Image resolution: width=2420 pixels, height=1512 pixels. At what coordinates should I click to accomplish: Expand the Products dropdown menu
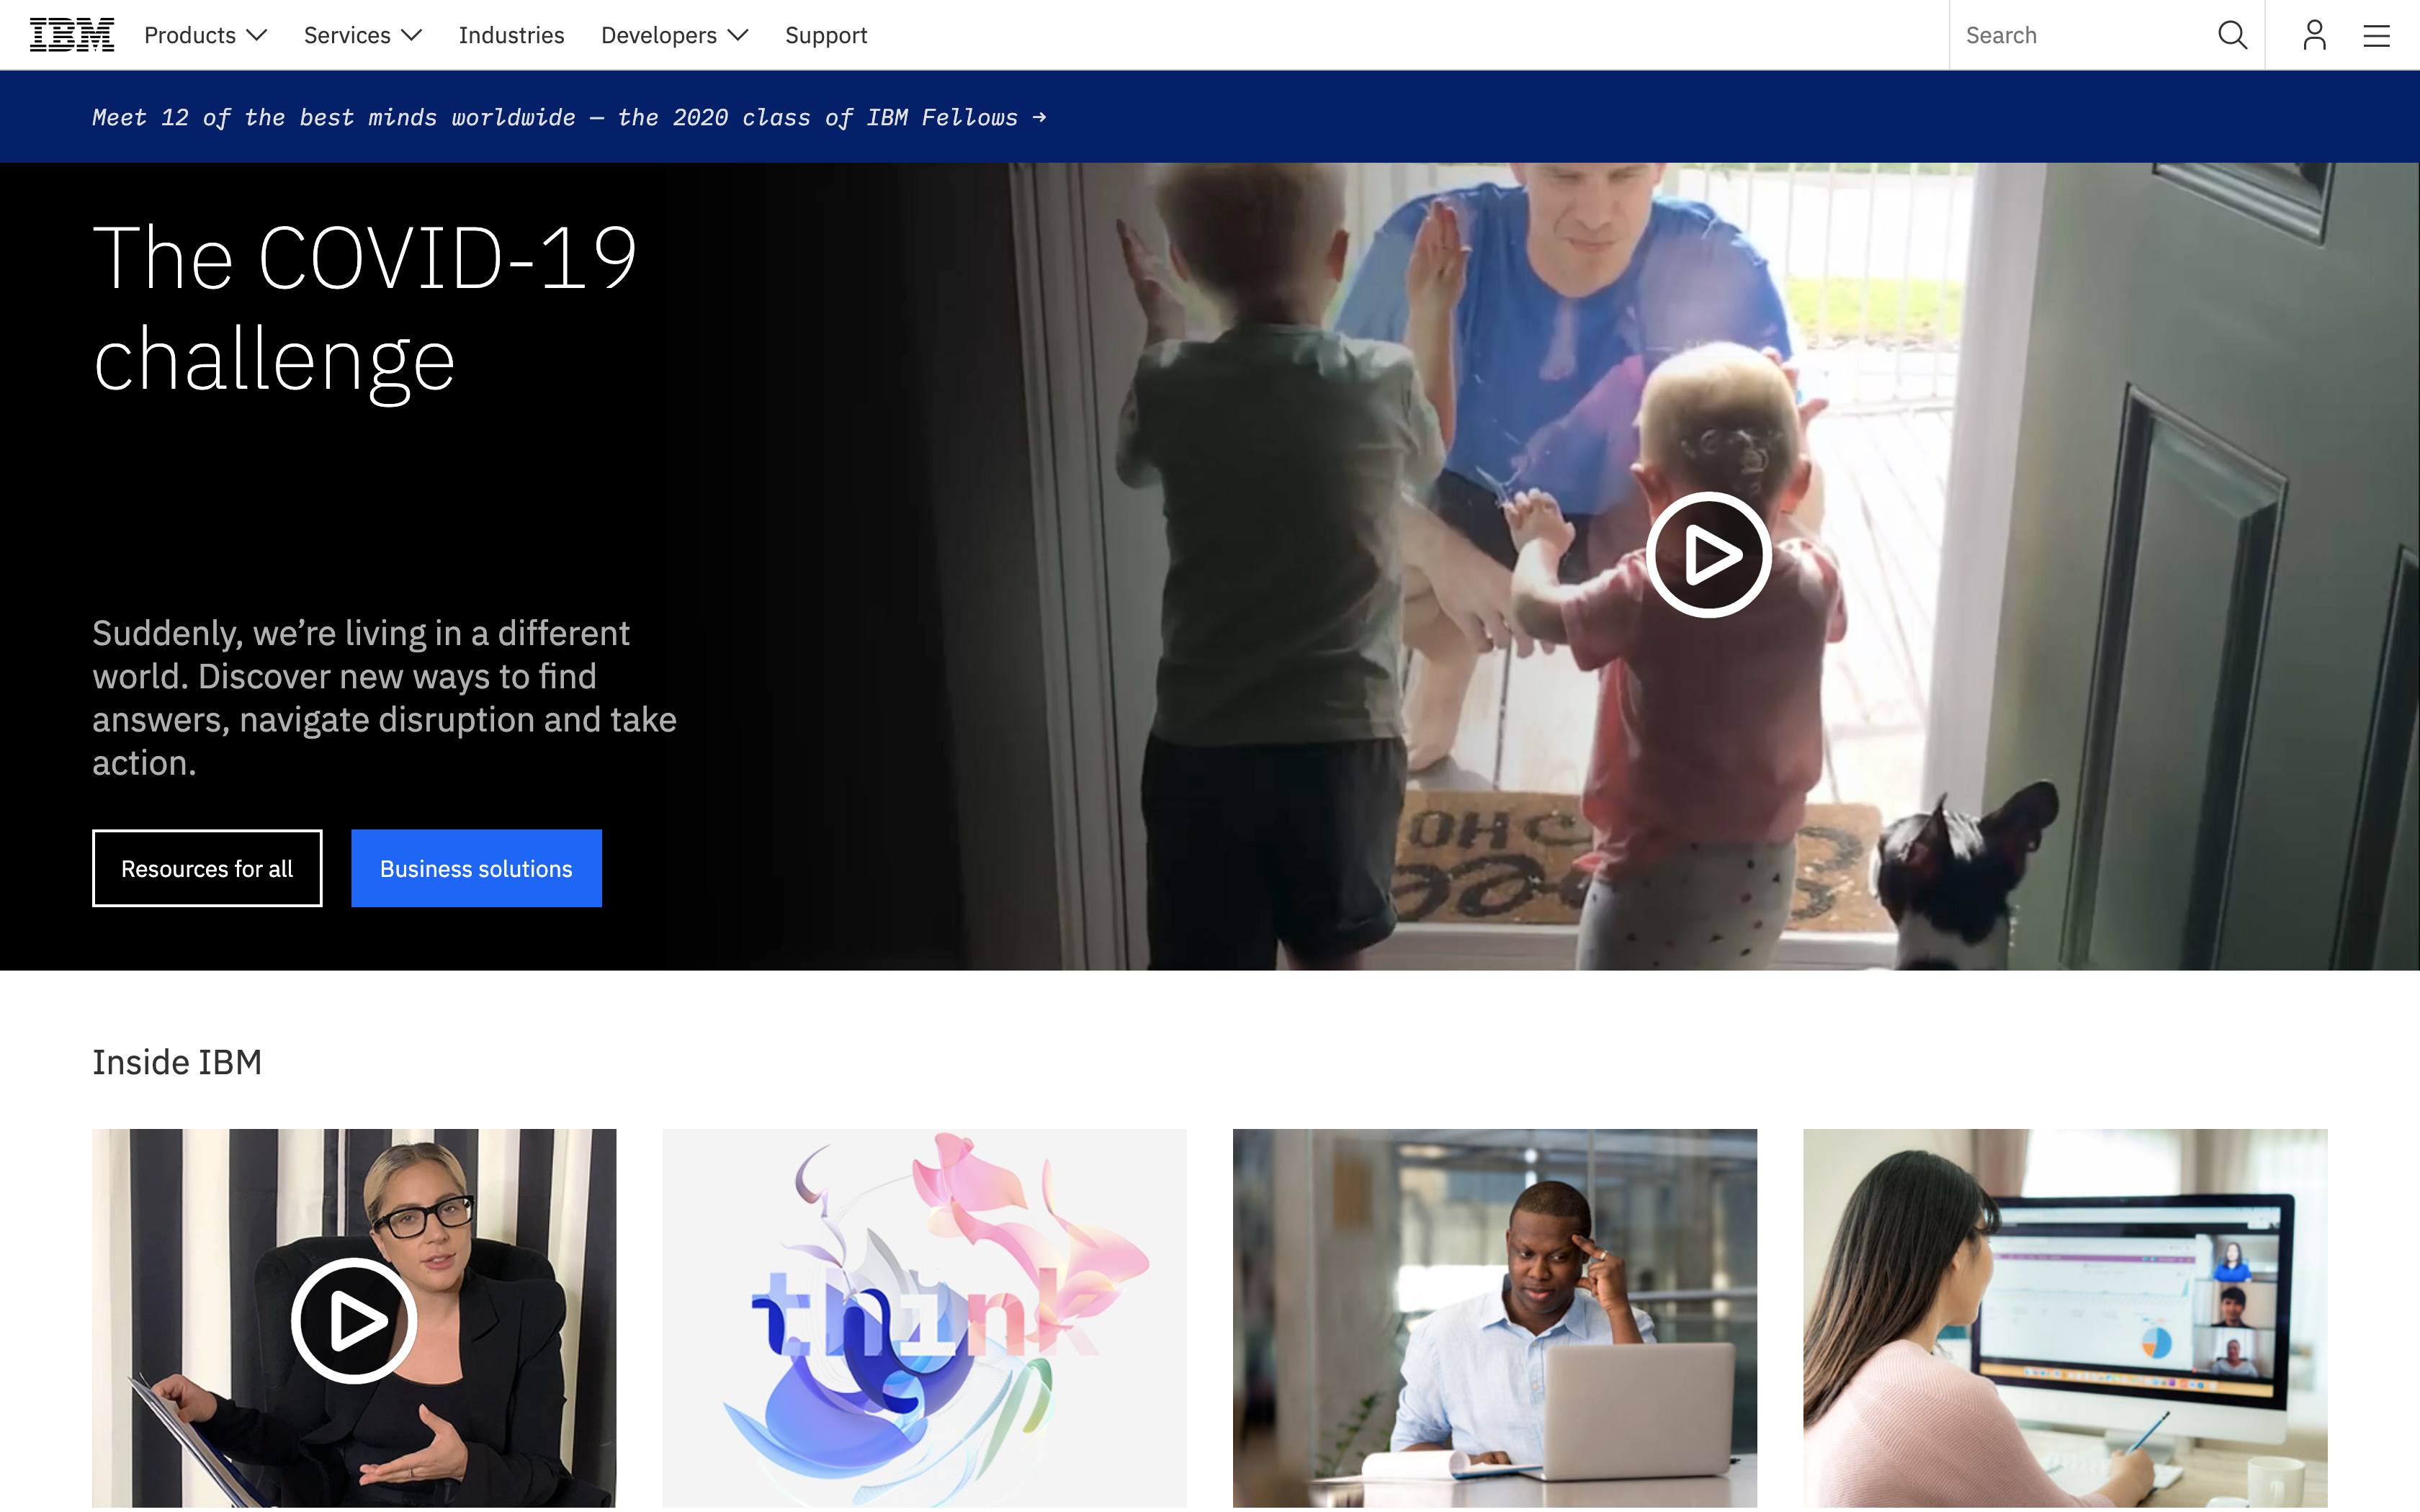[x=205, y=35]
